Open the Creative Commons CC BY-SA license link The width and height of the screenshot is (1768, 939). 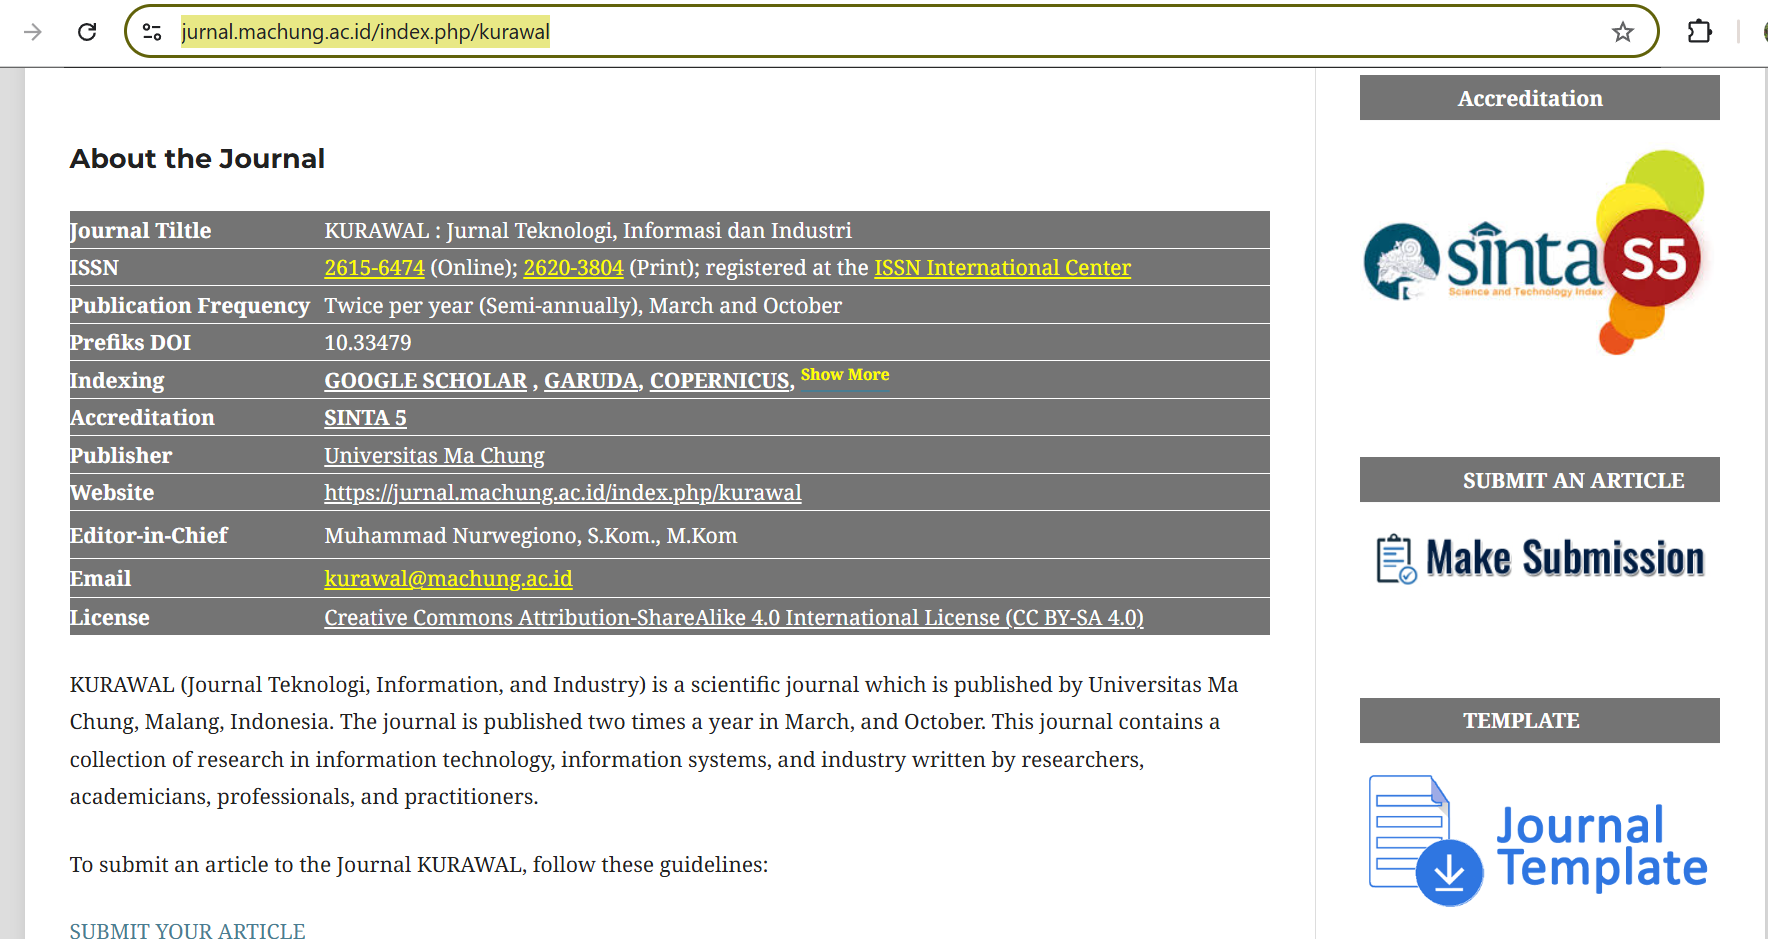(x=733, y=618)
